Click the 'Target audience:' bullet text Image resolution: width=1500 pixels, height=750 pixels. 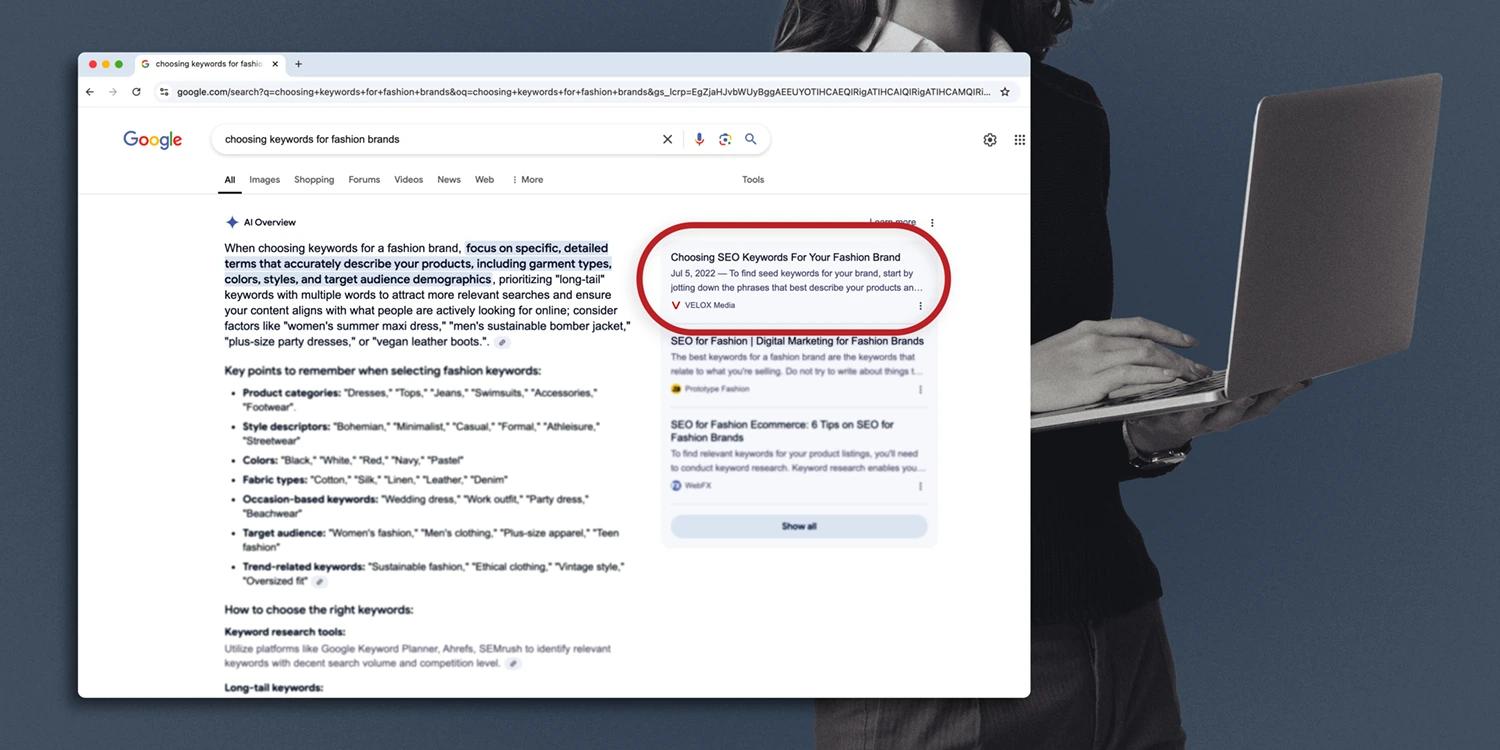tap(284, 533)
